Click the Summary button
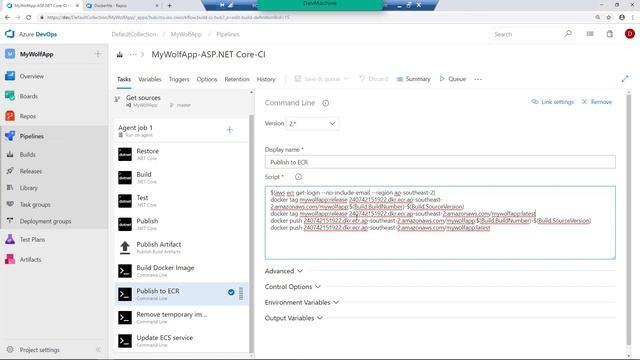Screen dimensions: 640x360 pyautogui.click(x=413, y=79)
